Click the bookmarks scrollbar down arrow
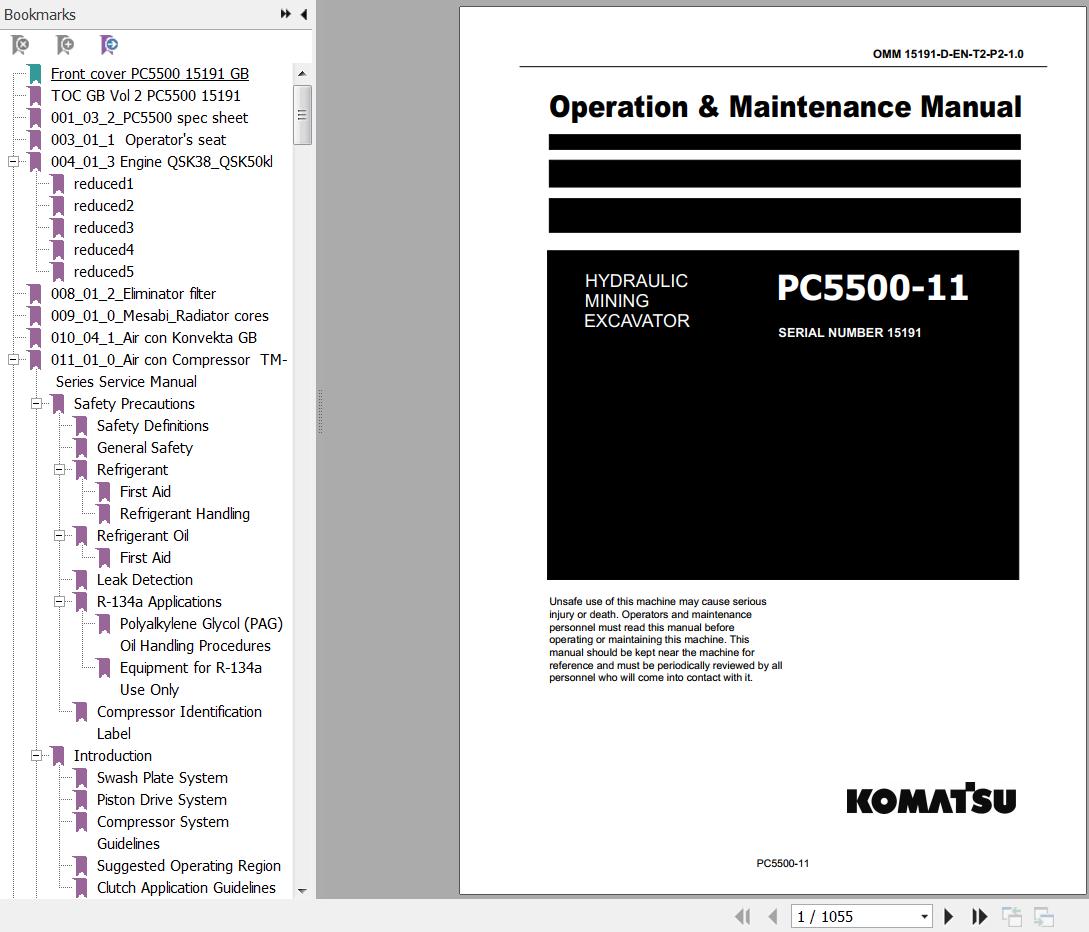The height and width of the screenshot is (932, 1089). (x=301, y=890)
